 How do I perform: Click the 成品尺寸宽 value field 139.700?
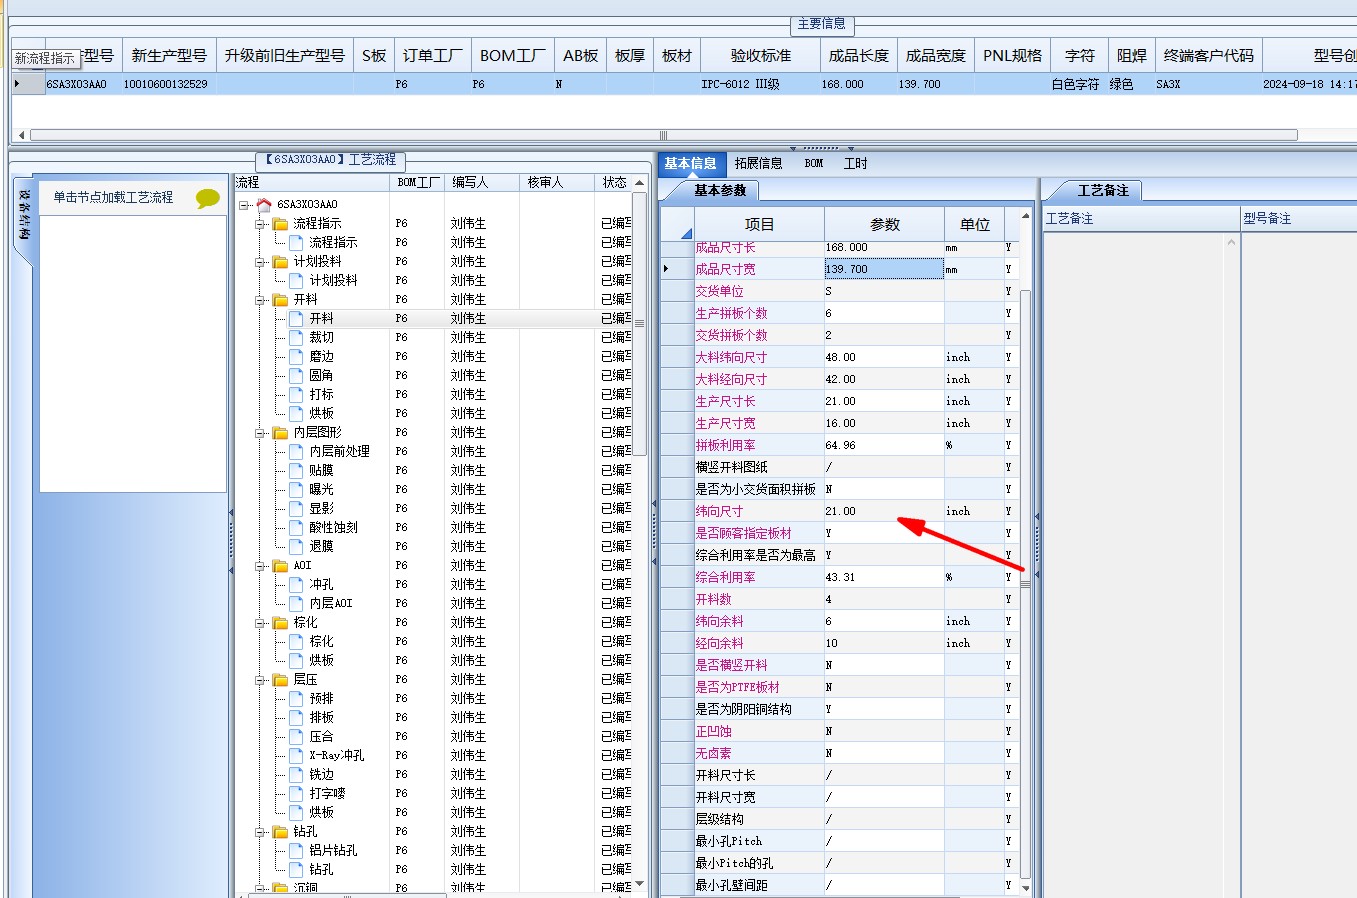click(x=884, y=269)
